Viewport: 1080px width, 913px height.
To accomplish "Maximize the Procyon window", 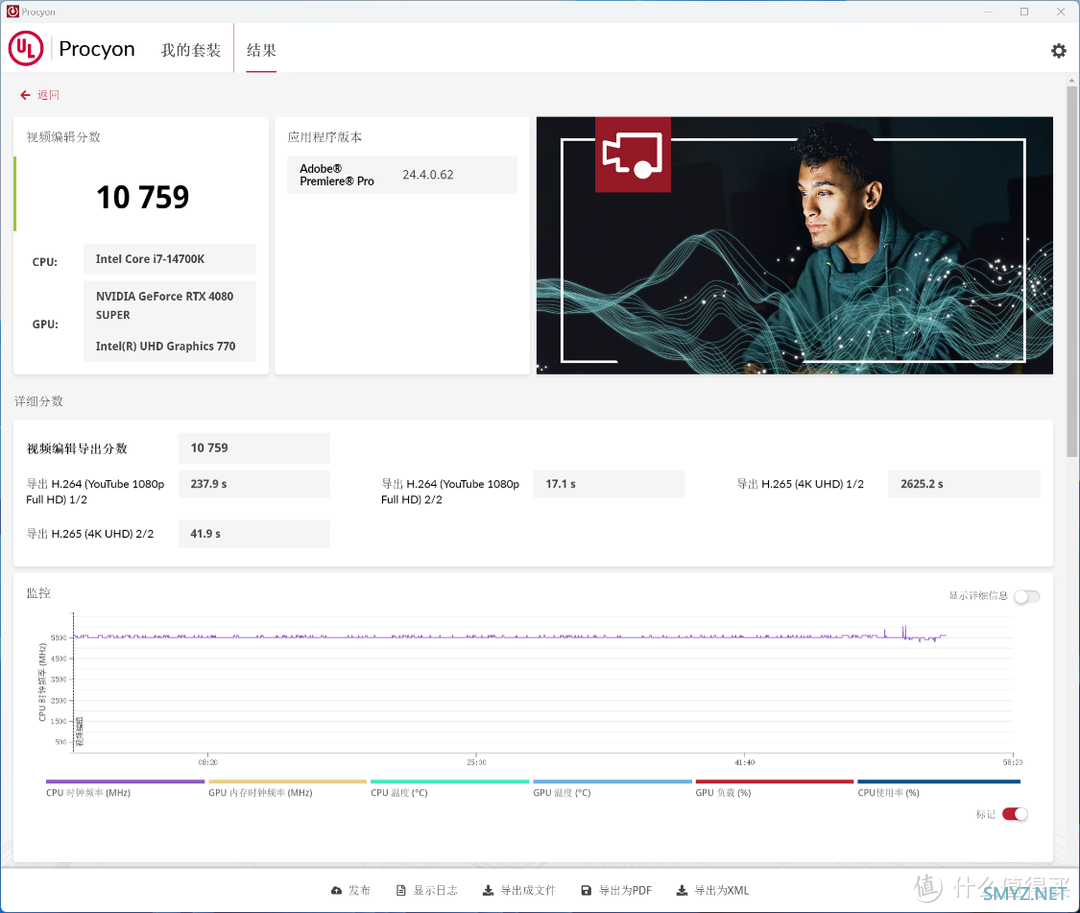I will (1024, 12).
